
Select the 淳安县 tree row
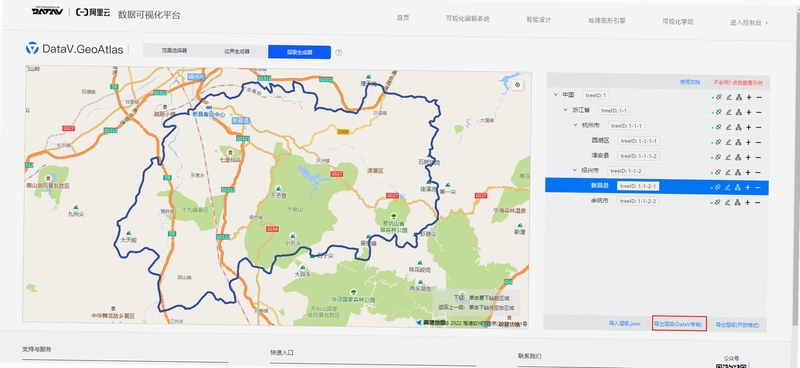tap(657, 156)
